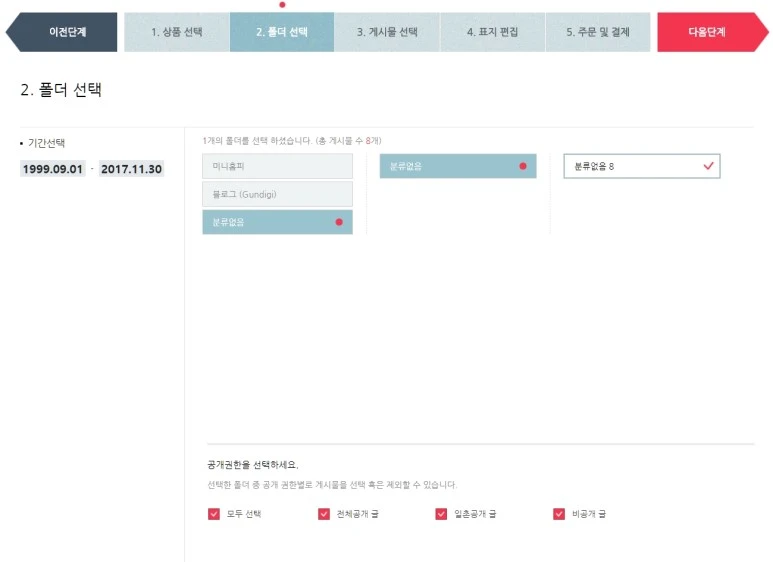Toggle the 비공개 글 checkbox
The height and width of the screenshot is (562, 773).
tap(559, 514)
